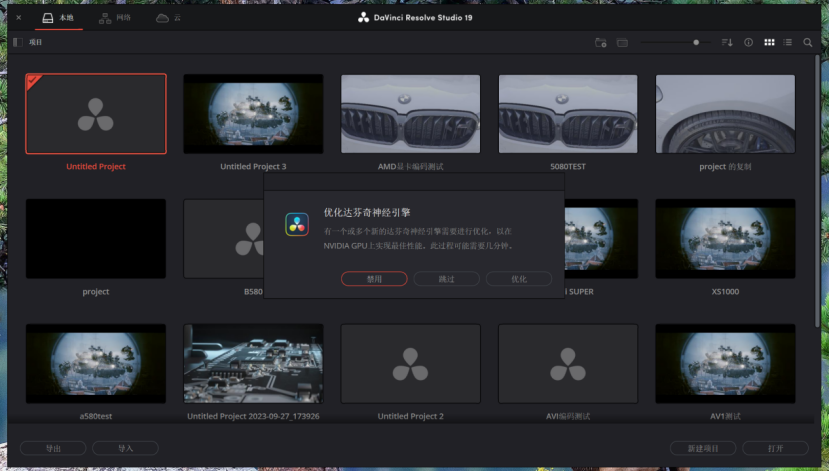Select Untitled Project 2023-09-27_173926 thumbnail

(x=253, y=364)
